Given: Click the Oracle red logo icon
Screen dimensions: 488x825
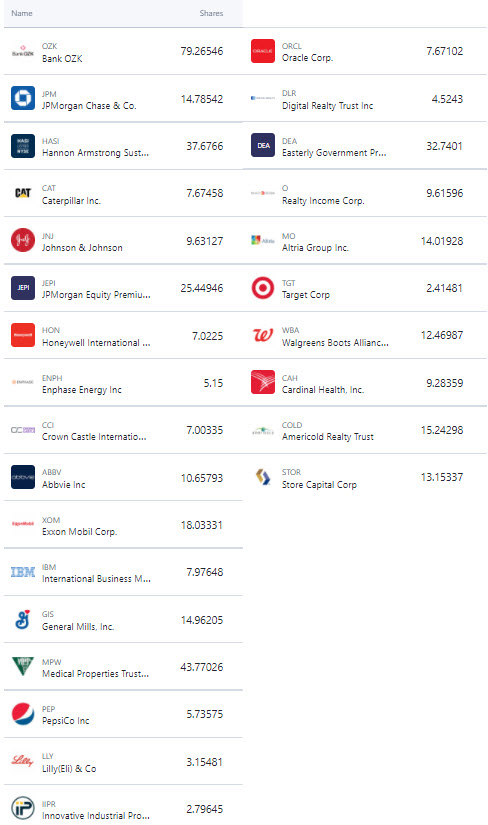Looking at the screenshot, I should pyautogui.click(x=263, y=51).
